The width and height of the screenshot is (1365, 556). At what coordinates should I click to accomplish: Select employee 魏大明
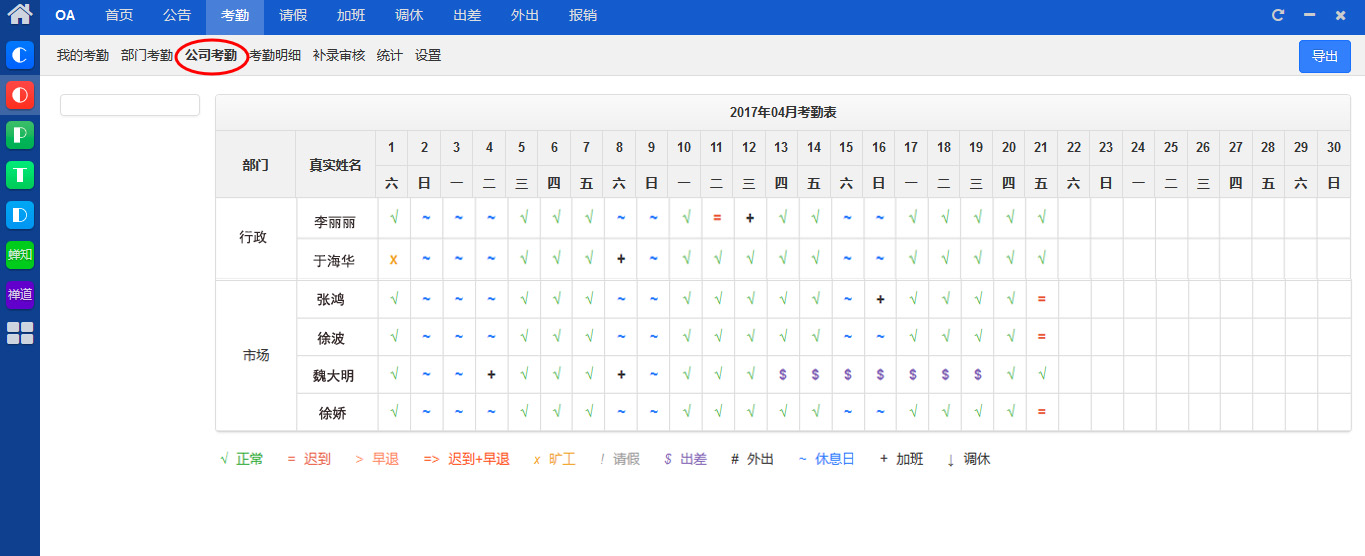click(x=333, y=376)
